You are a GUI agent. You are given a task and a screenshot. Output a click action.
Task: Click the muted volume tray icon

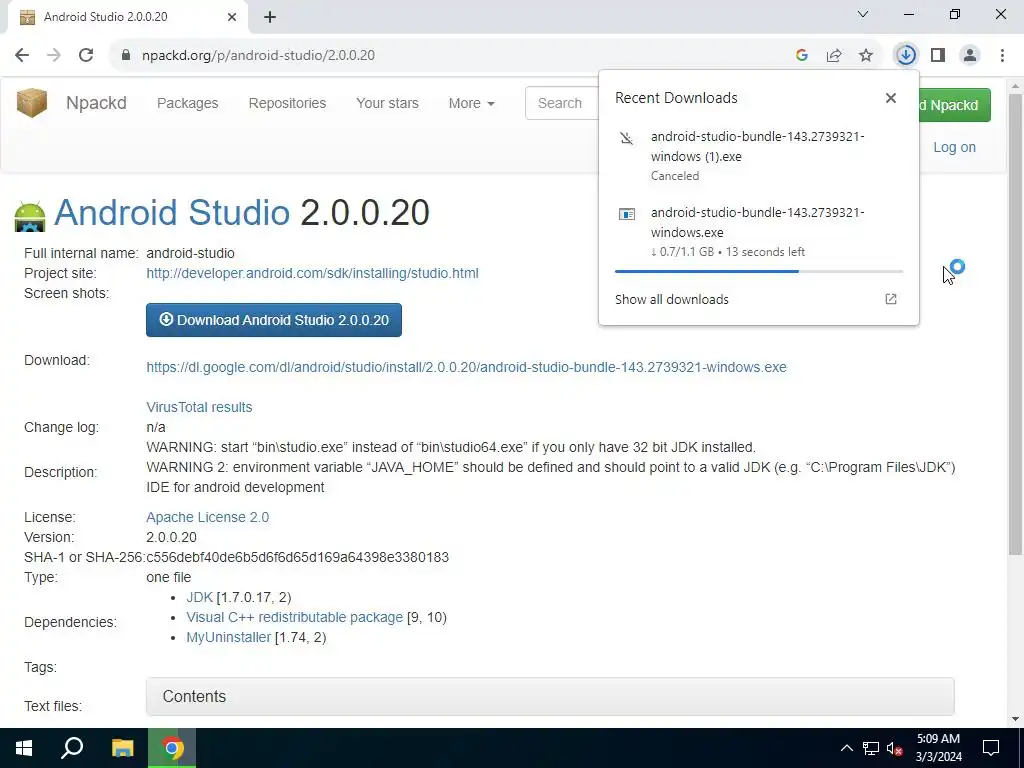[894, 748]
